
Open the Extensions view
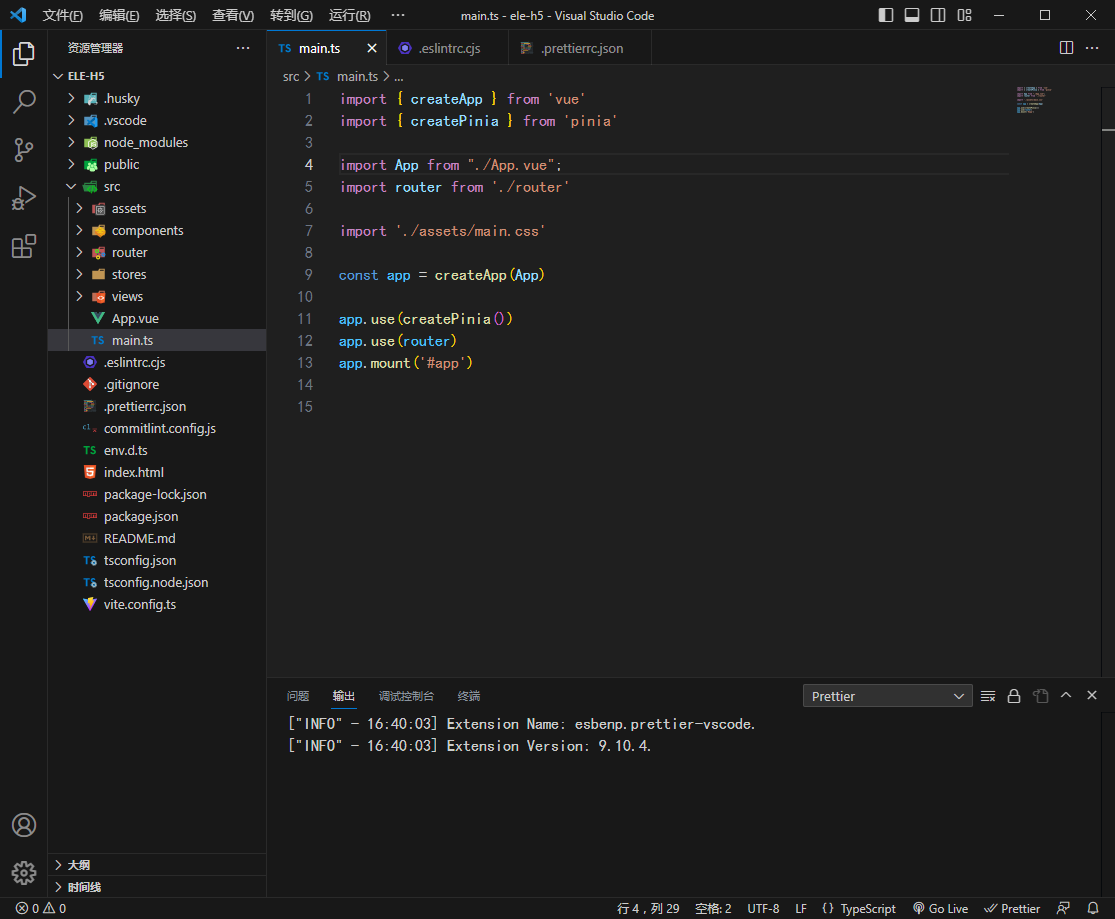pos(24,246)
